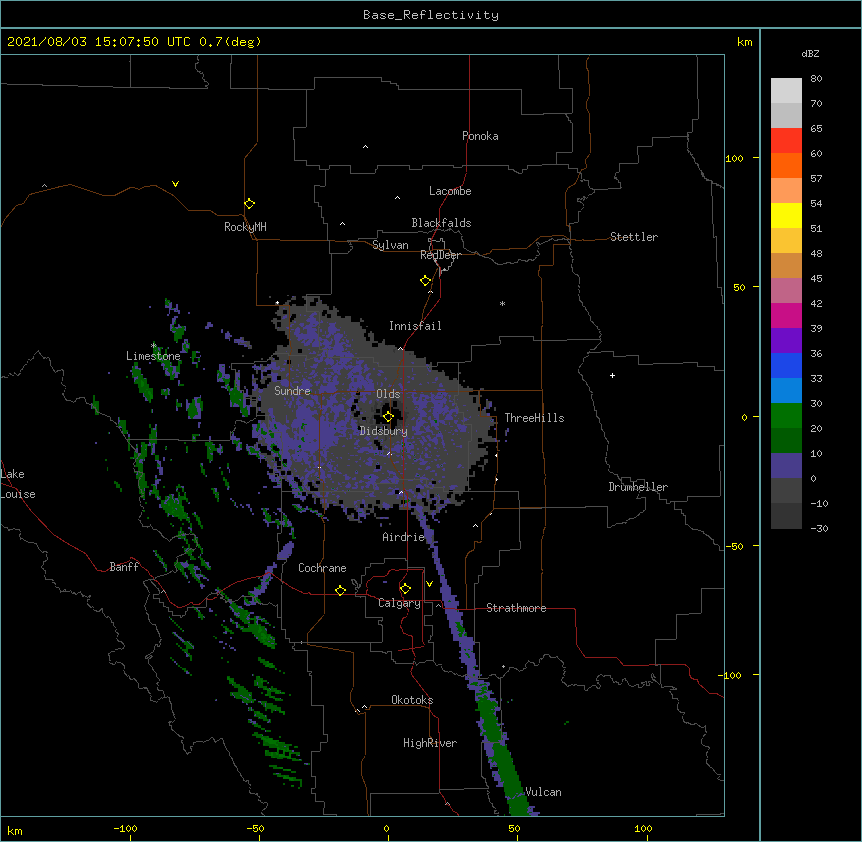Screen dimensions: 862x842
Task: Click the HighRiver label
Action: (x=430, y=743)
